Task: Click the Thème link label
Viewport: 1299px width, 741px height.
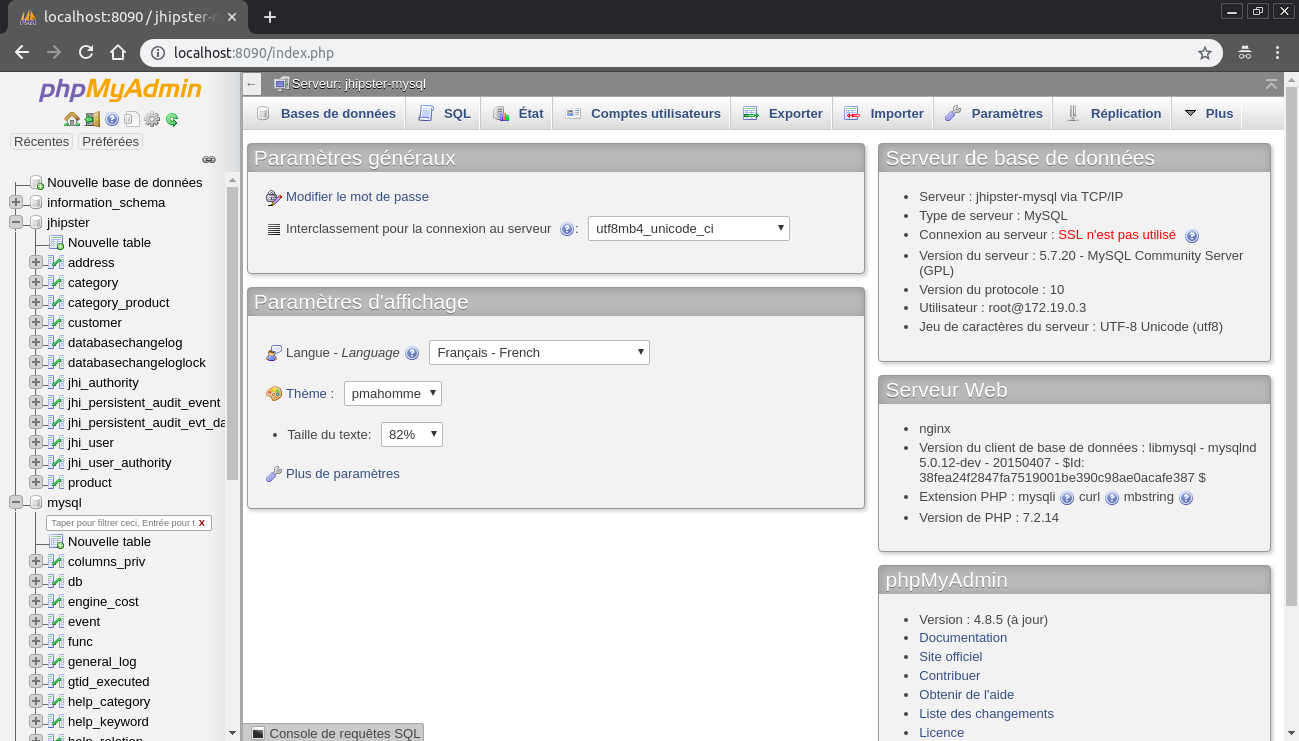Action: pos(308,394)
